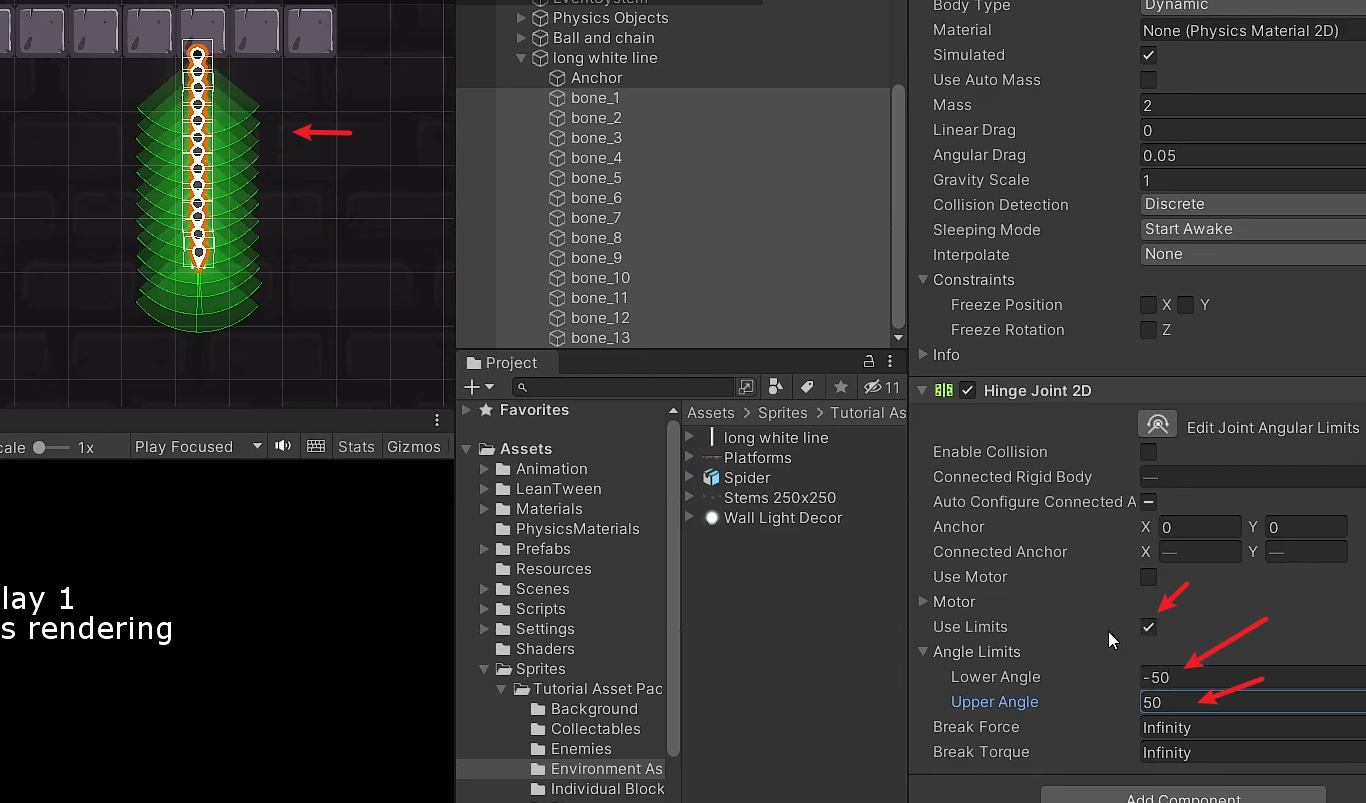
Task: Switch to the Project tab
Action: pyautogui.click(x=506, y=362)
